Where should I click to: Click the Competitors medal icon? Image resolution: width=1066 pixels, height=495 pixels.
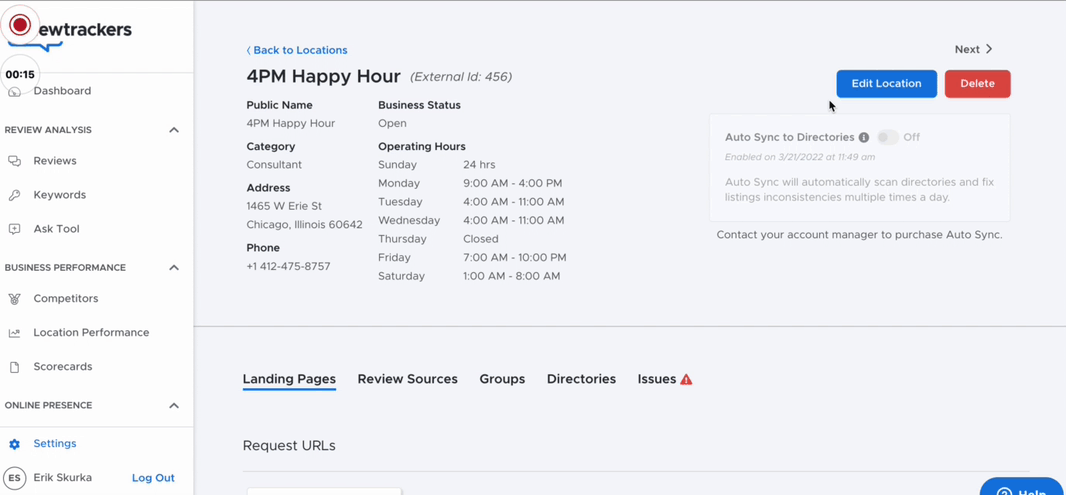(x=14, y=298)
